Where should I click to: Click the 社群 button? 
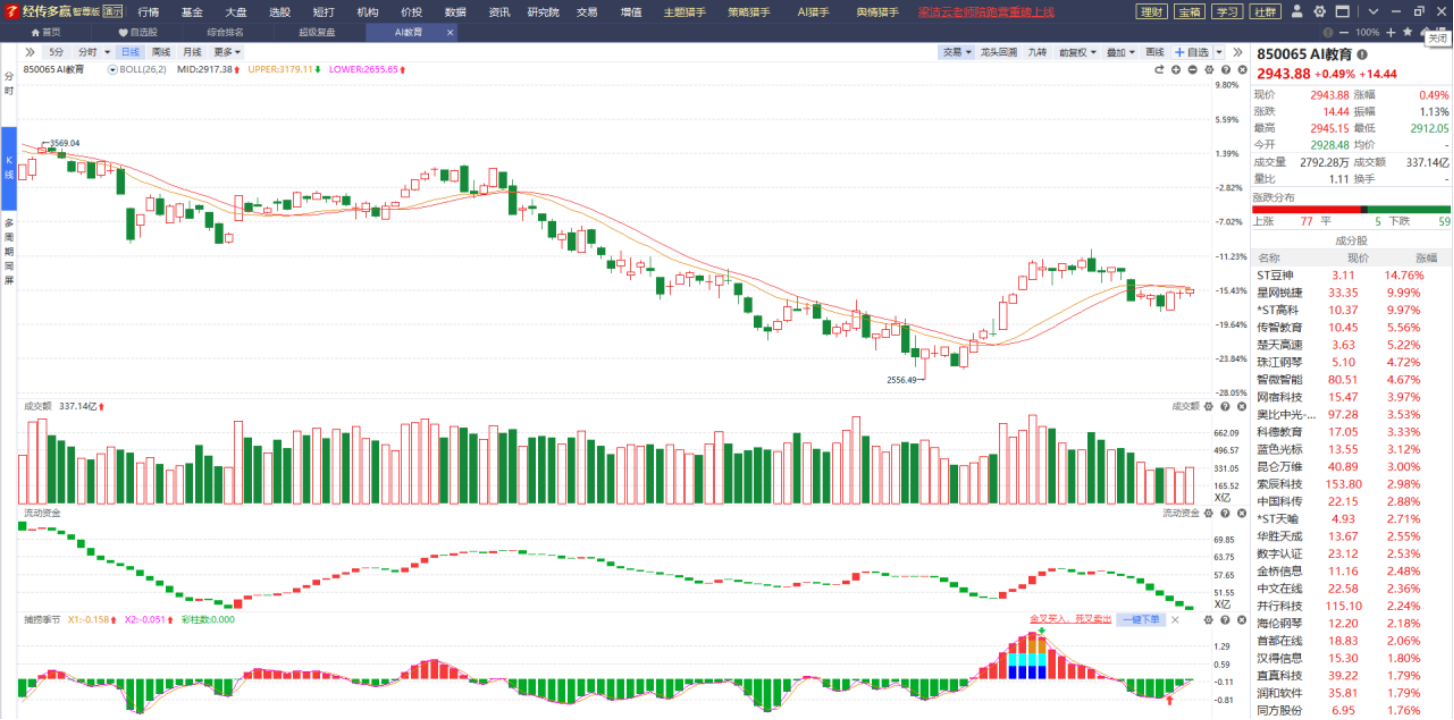[1264, 12]
